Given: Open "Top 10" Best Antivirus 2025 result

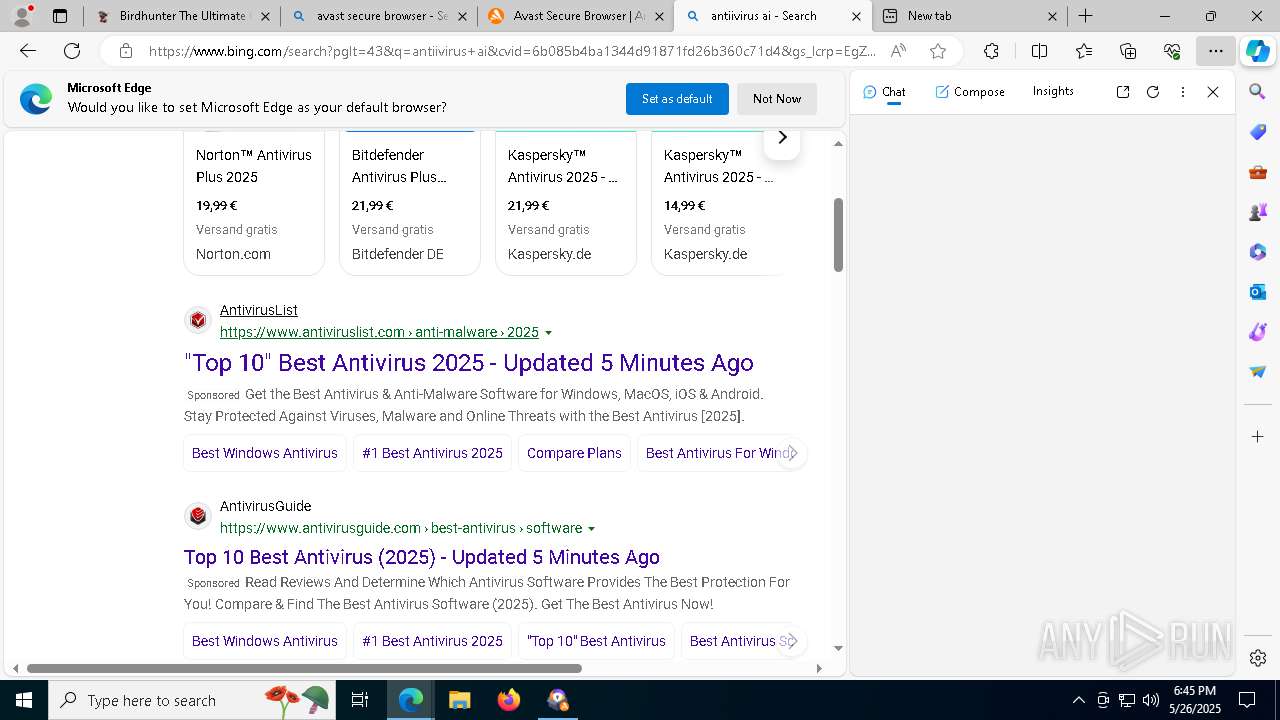Looking at the screenshot, I should pos(469,363).
